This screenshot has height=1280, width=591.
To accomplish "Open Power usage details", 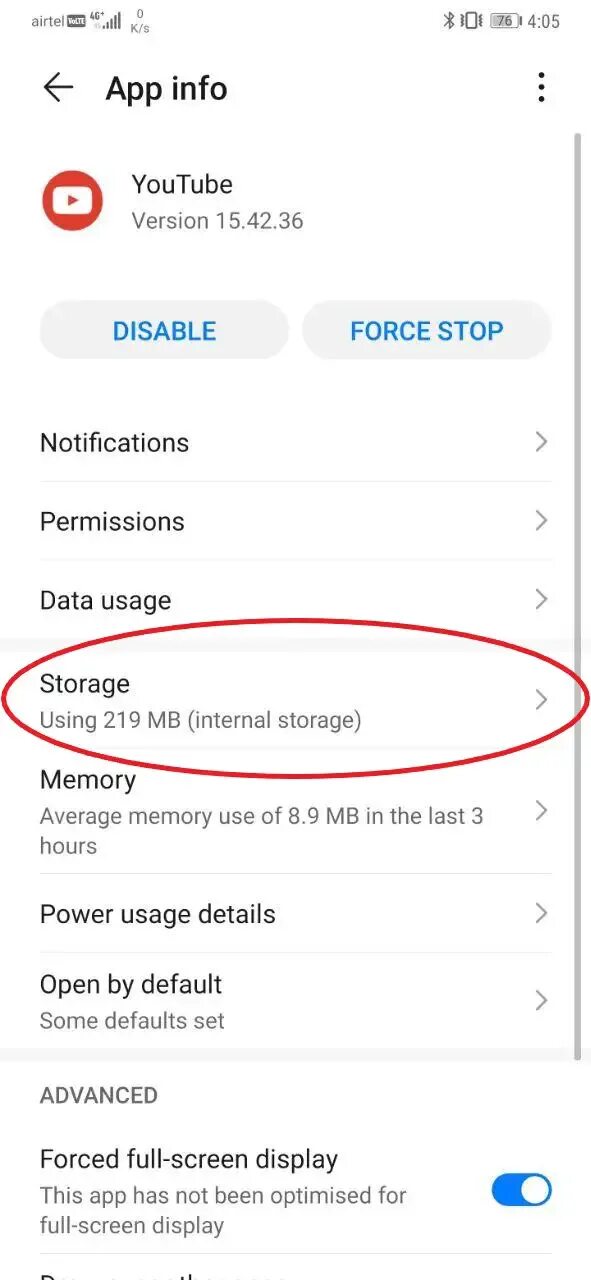I will click(295, 913).
